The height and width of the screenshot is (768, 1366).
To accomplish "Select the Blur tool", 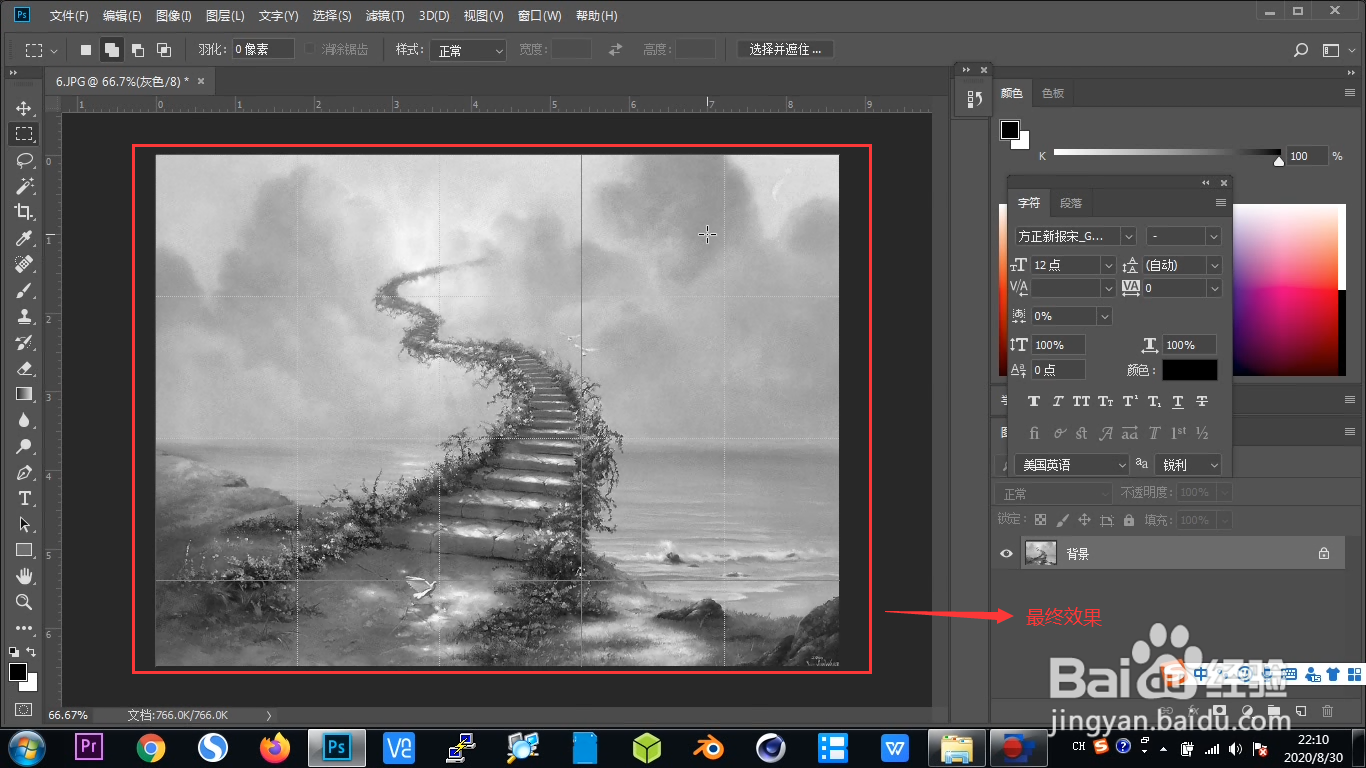I will pos(24,420).
